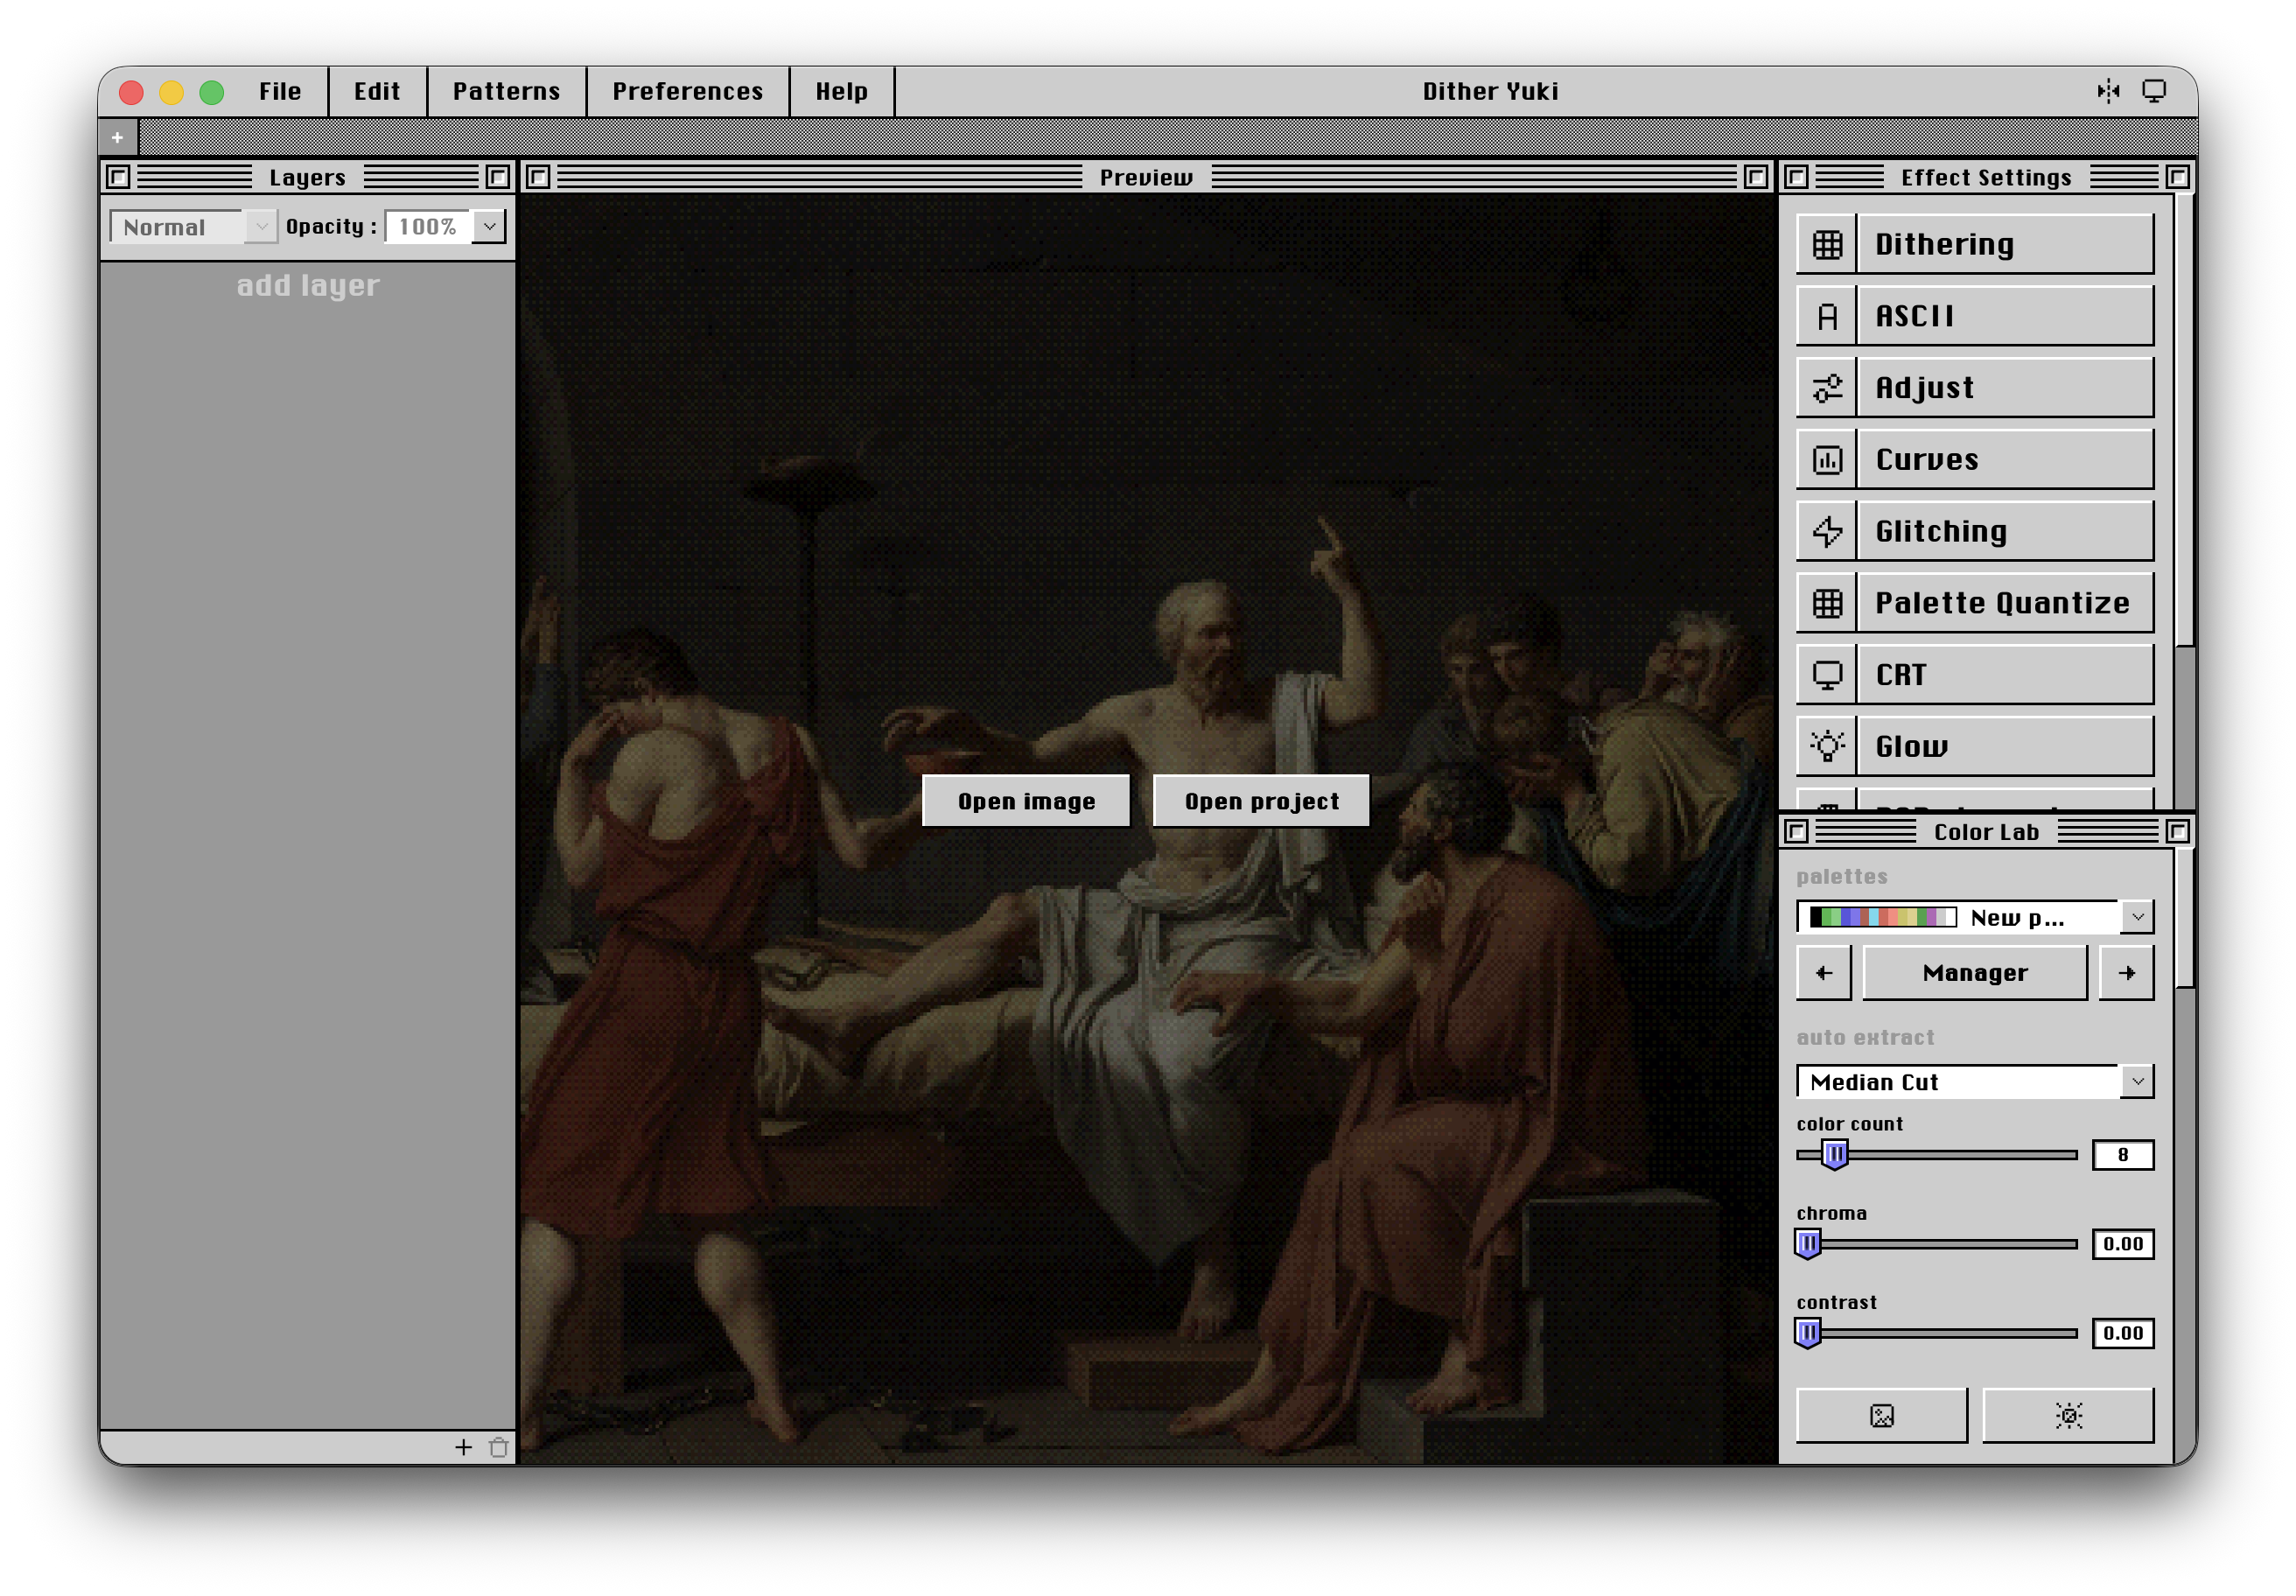This screenshot has height=1596, width=2296.
Task: Click the Opacity 100% value field
Action: [428, 227]
